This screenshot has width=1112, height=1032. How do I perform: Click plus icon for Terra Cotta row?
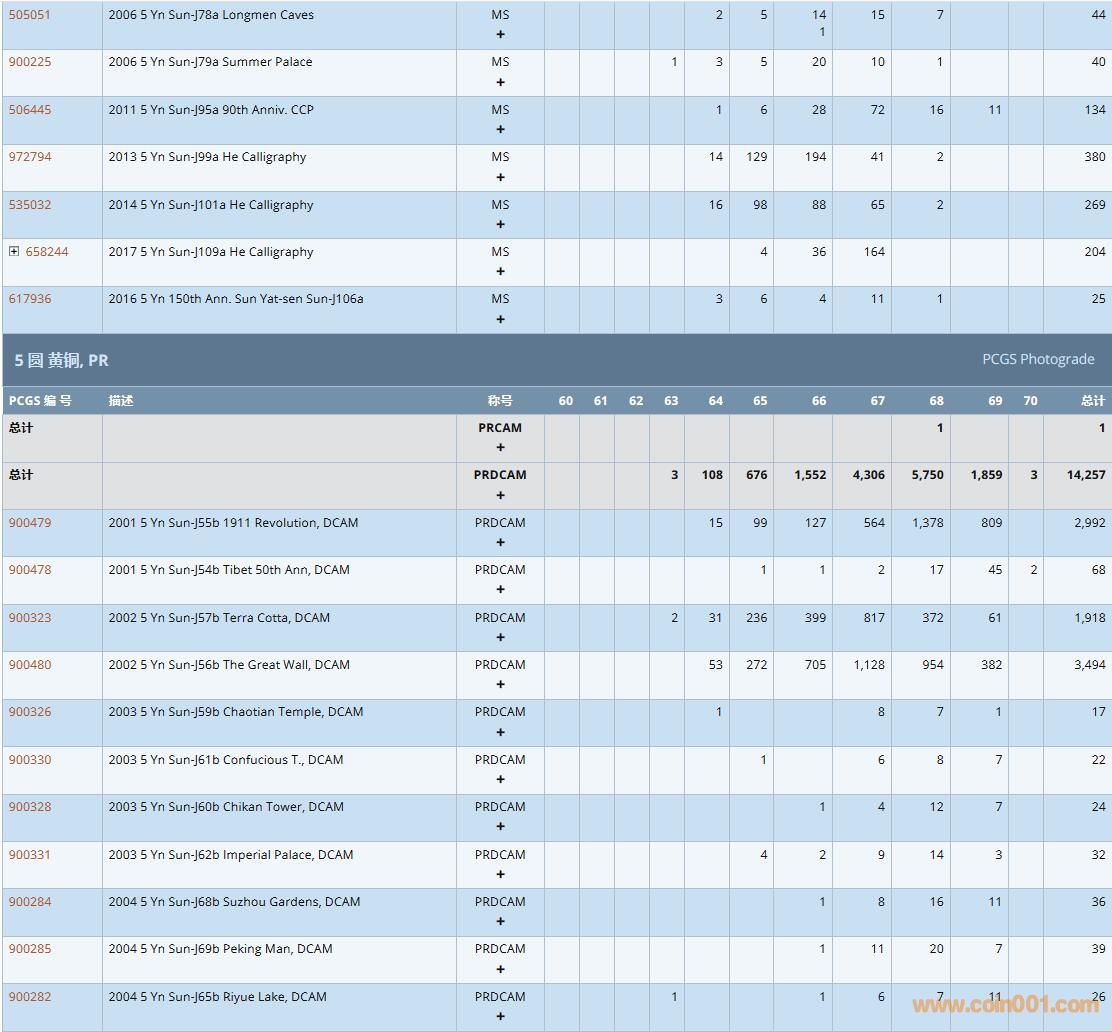500,637
